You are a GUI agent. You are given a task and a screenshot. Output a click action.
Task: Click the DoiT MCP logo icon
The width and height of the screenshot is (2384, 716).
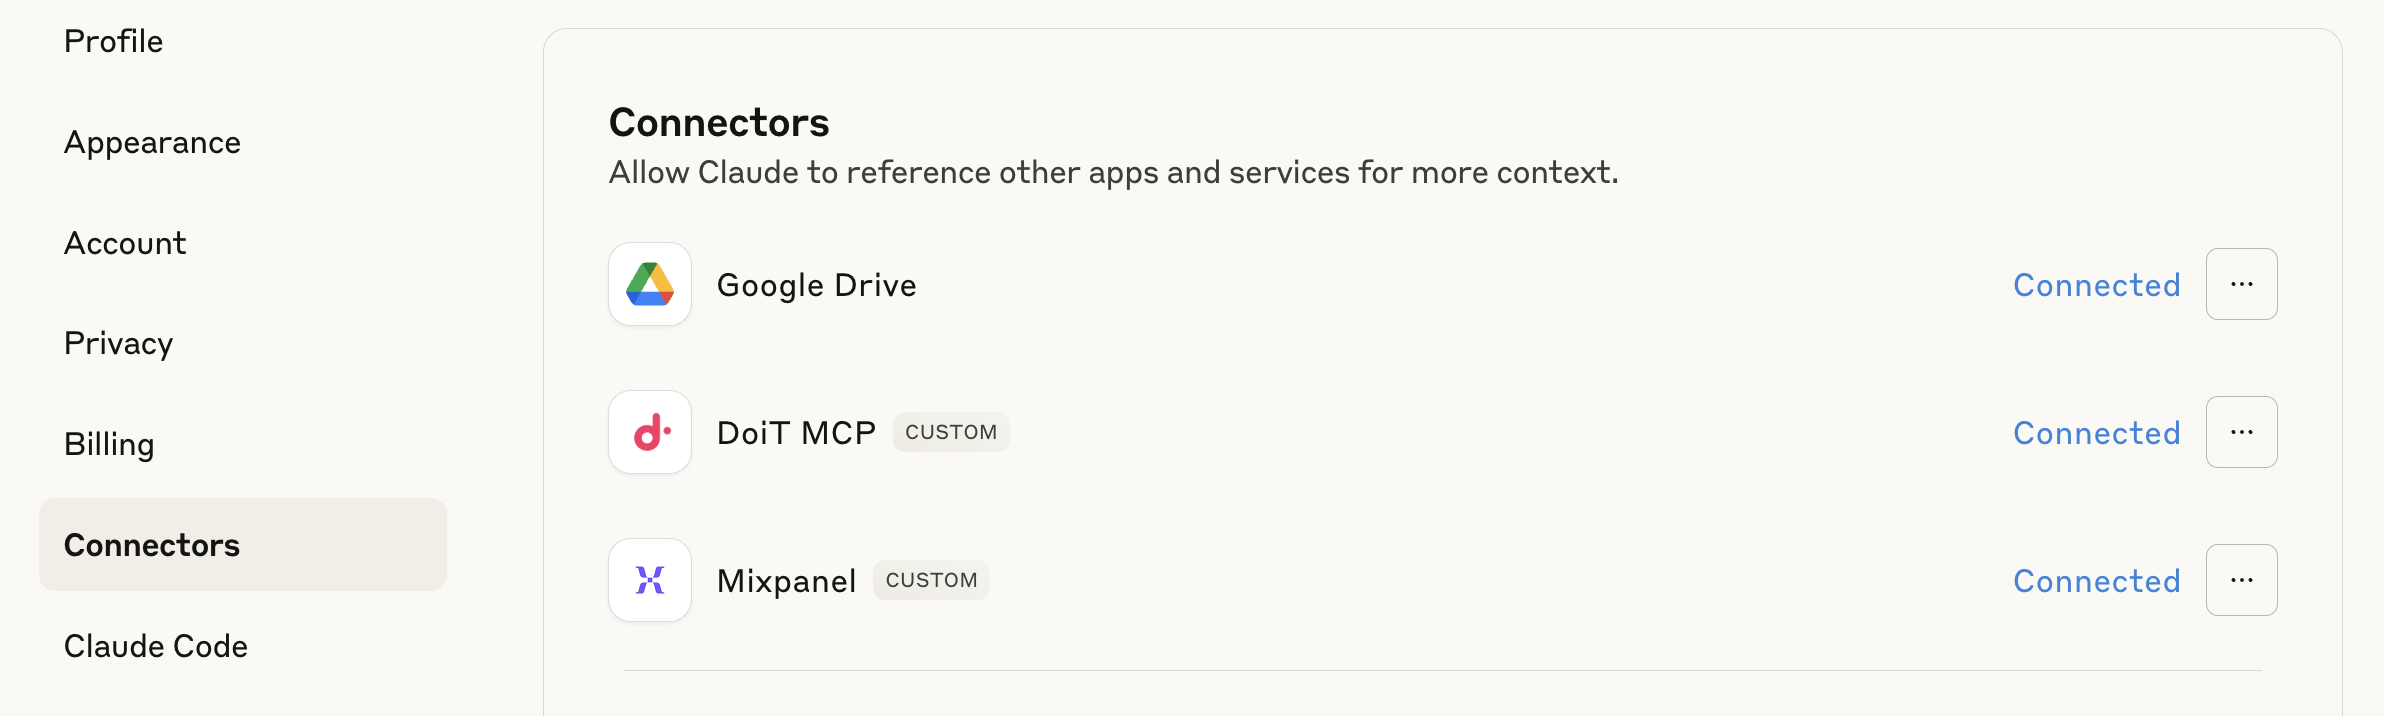point(650,433)
